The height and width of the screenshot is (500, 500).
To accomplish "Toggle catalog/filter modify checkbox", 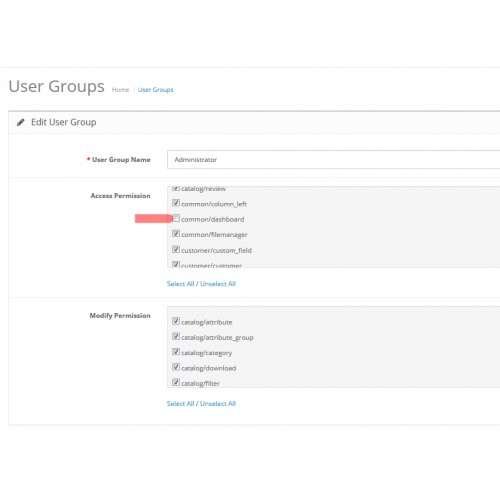I will pyautogui.click(x=176, y=382).
